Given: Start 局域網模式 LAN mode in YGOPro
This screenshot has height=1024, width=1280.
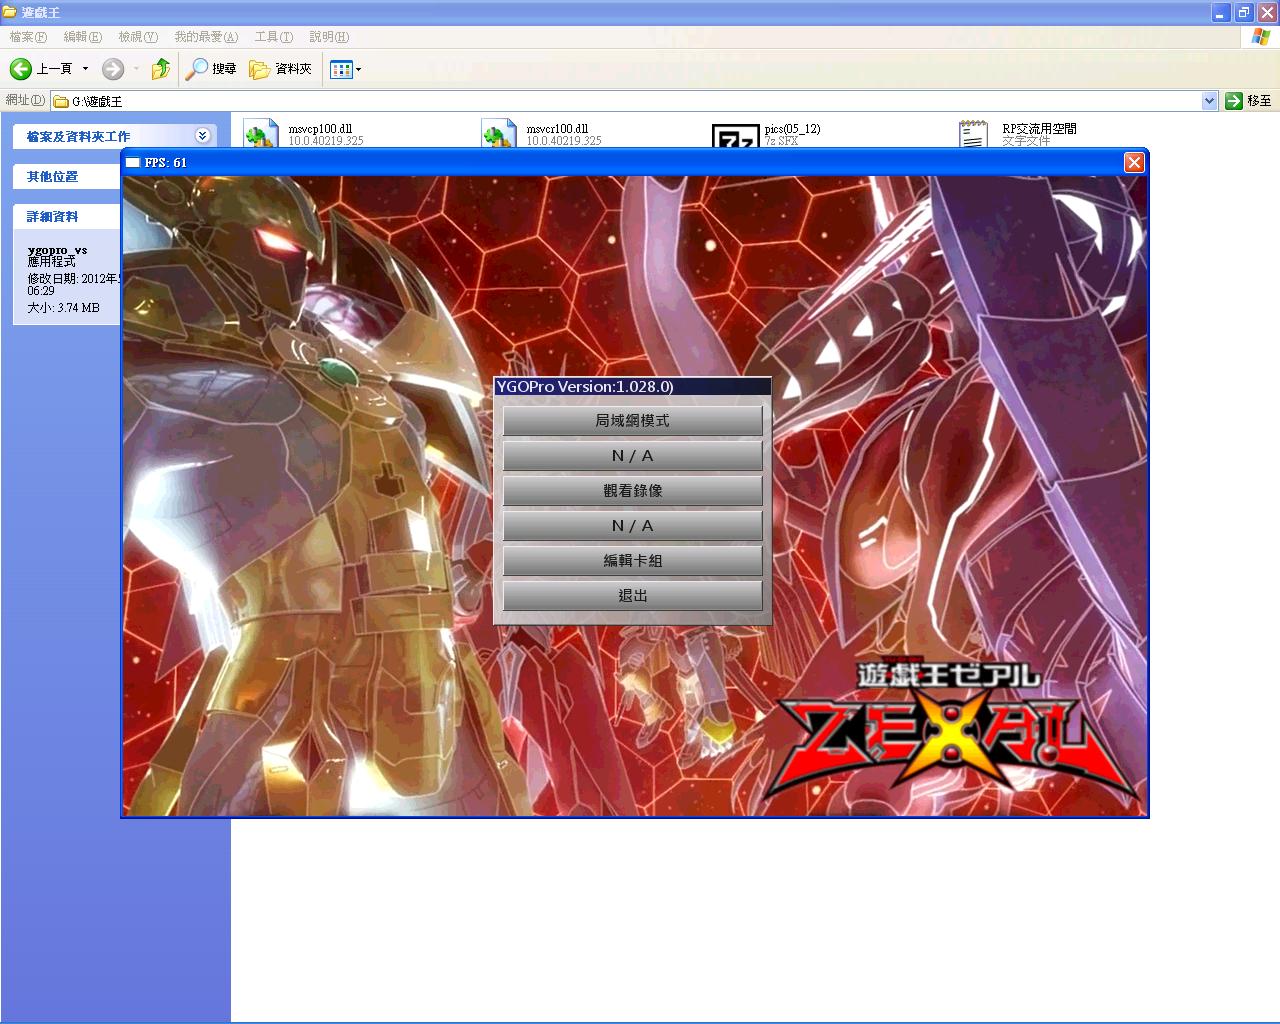Looking at the screenshot, I should point(632,420).
